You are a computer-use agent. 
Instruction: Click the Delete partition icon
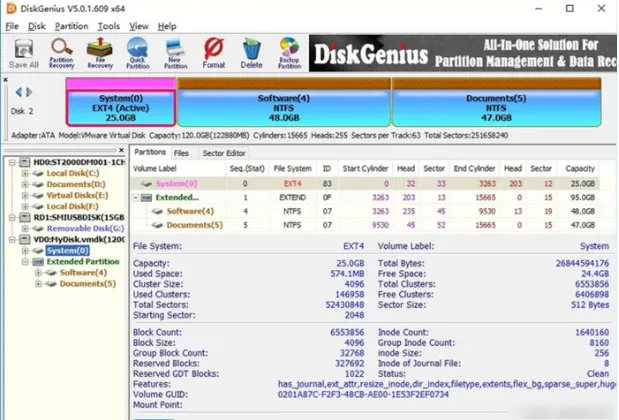251,52
